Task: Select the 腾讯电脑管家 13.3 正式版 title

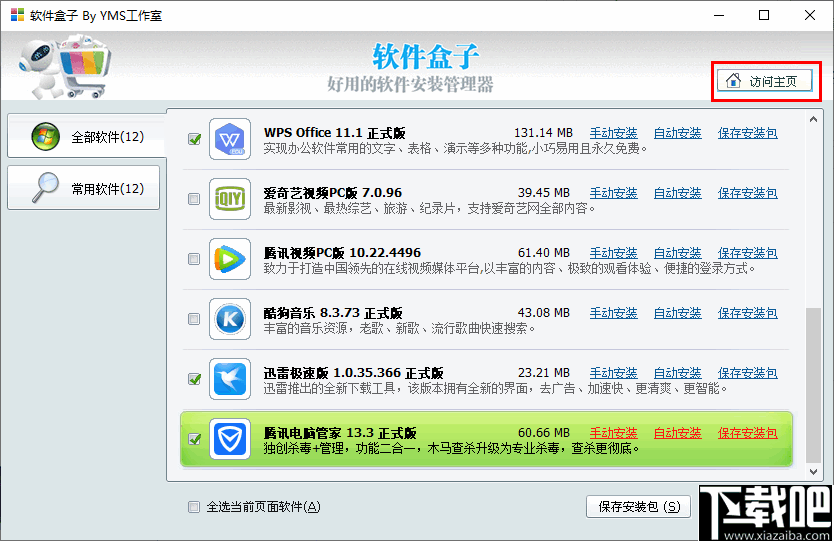Action: tap(340, 434)
